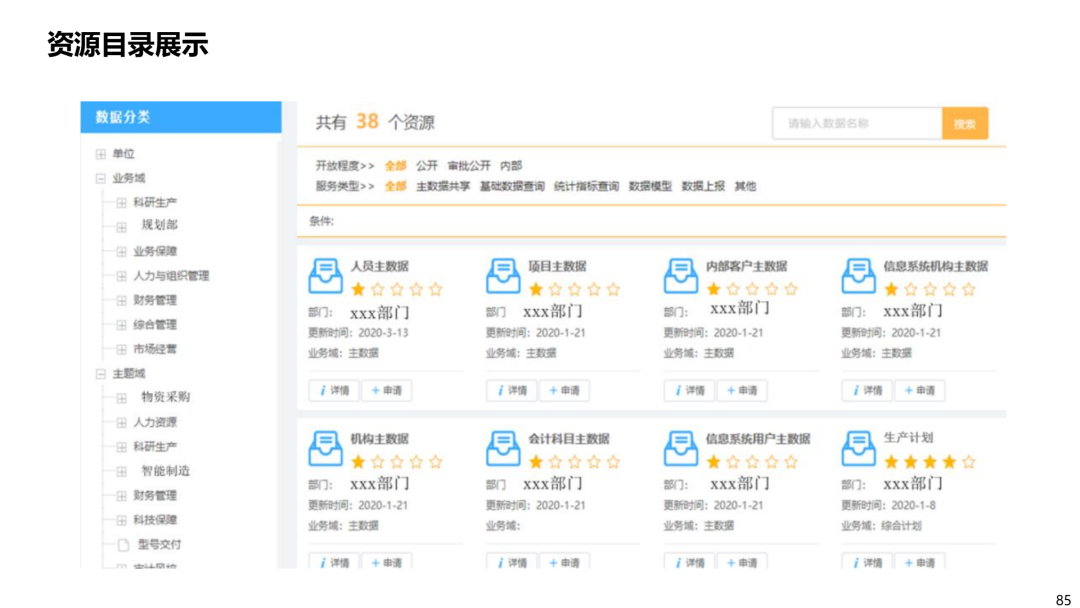The image size is (1080, 608).
Task: Collapse the 主题域 tree node
Action: coord(101,374)
